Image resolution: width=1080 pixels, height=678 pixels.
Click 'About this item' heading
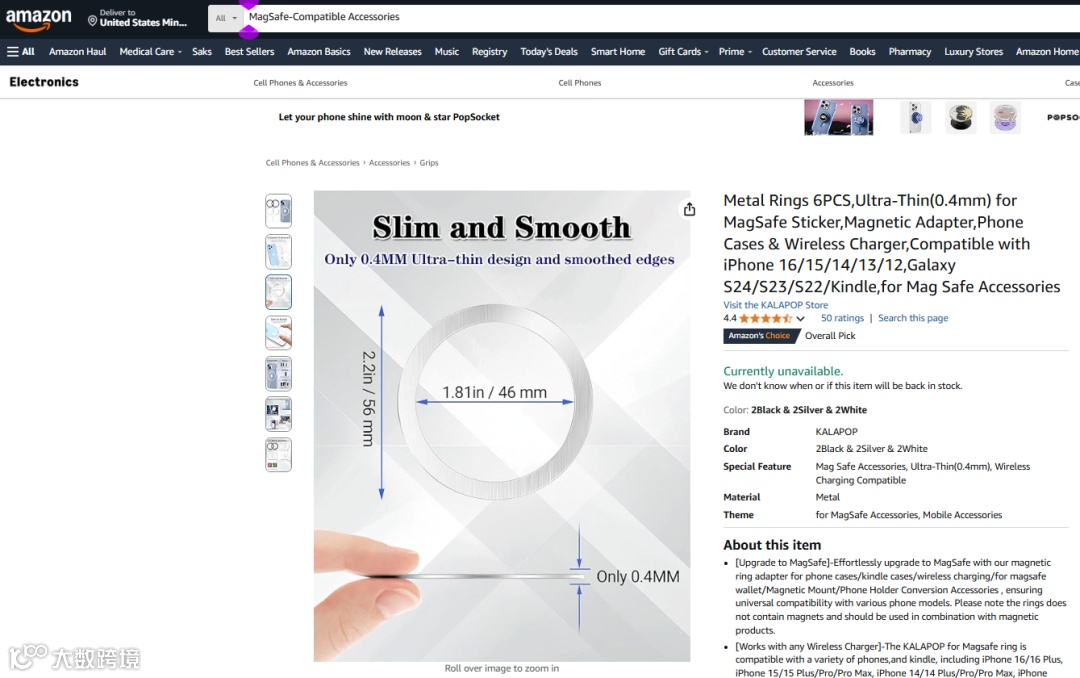[772, 544]
